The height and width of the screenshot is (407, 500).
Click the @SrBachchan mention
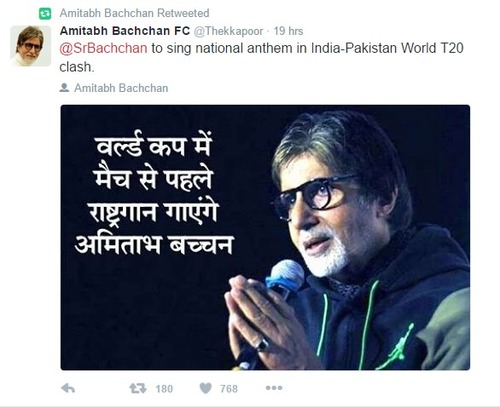coord(103,48)
